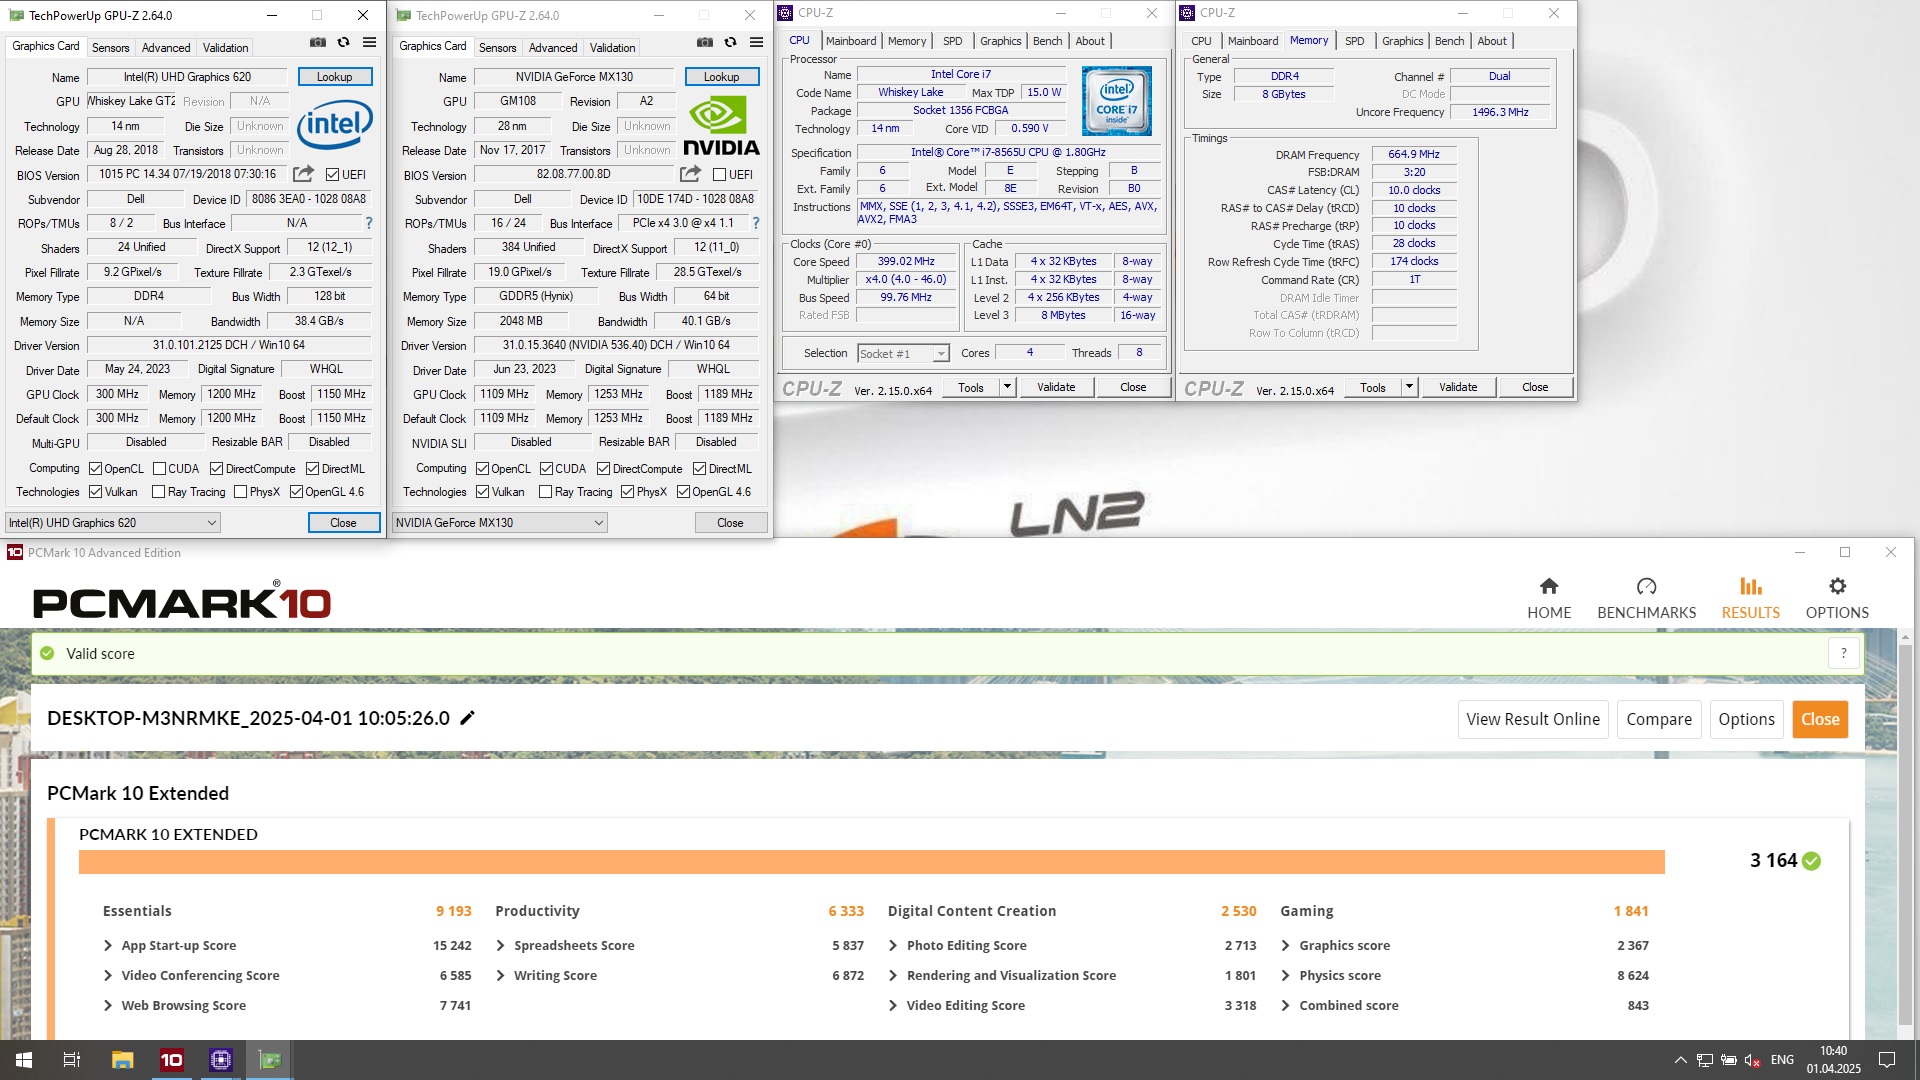1920x1080 pixels.
Task: Click View Result Online button
Action: 1532,719
